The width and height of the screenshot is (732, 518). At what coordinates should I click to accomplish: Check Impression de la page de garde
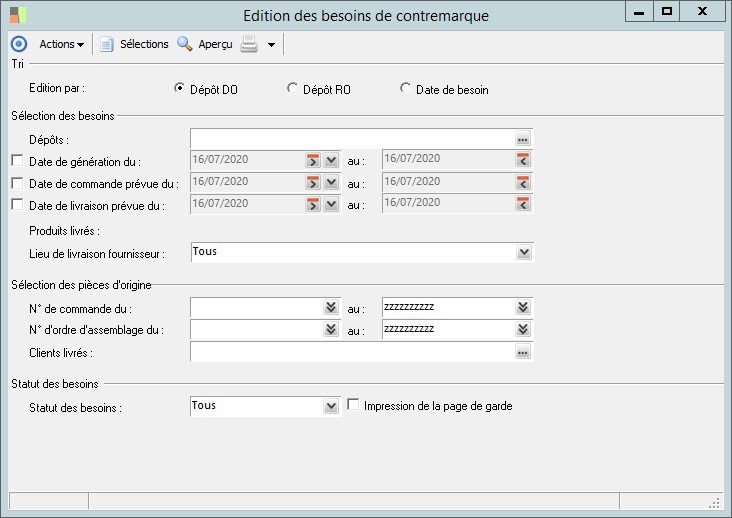(x=353, y=405)
